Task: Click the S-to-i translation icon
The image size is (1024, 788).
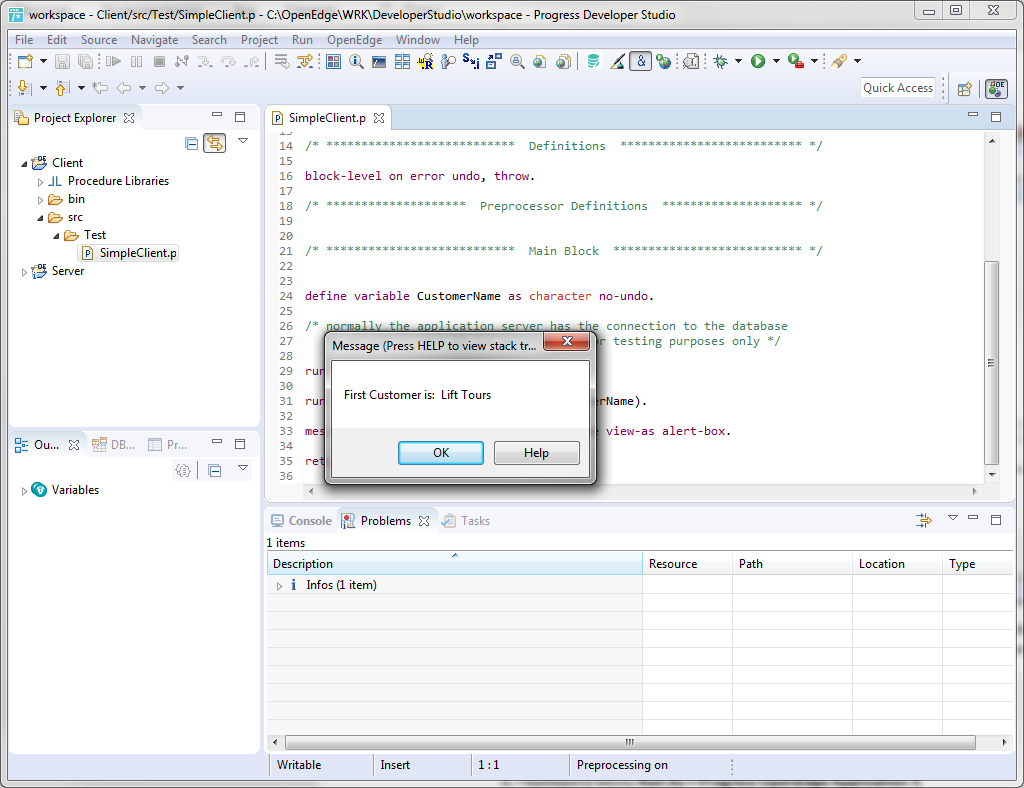Action: (x=471, y=61)
